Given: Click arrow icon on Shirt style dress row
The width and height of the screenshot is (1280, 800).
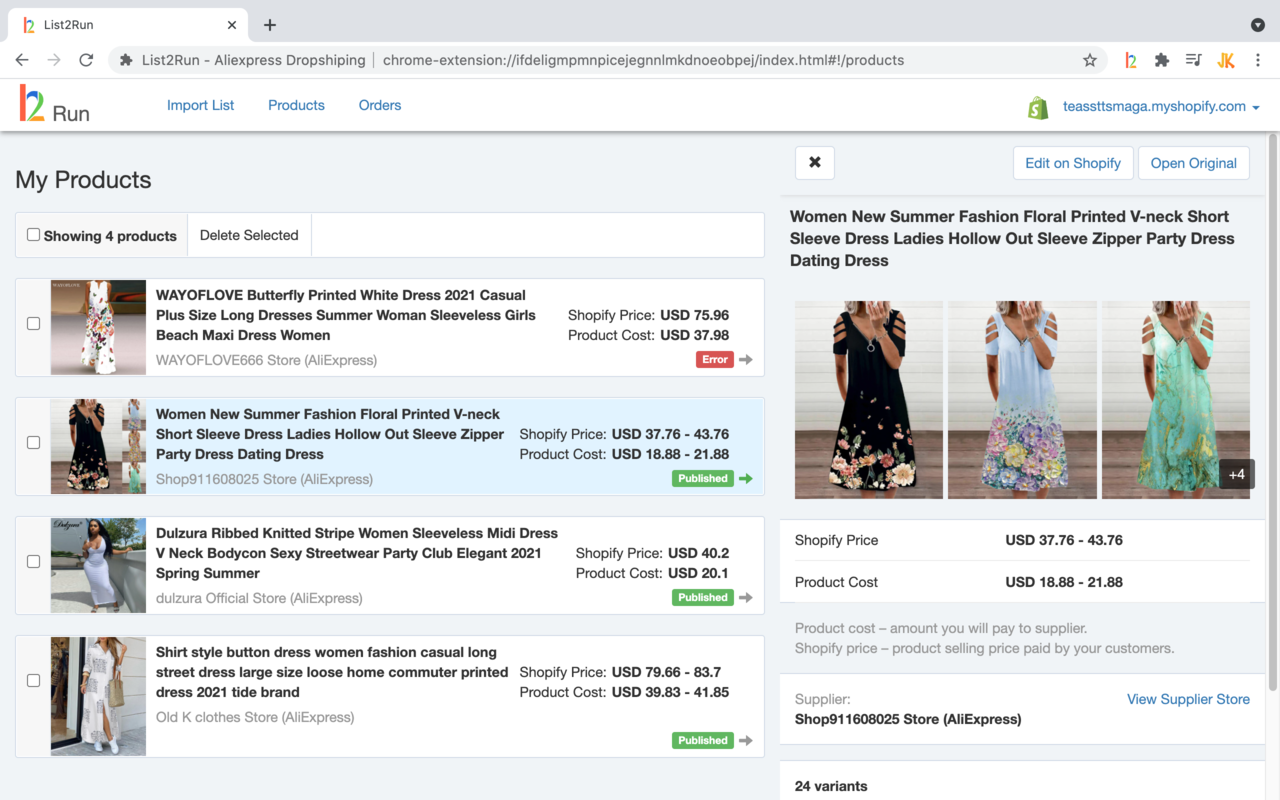Looking at the screenshot, I should [746, 741].
